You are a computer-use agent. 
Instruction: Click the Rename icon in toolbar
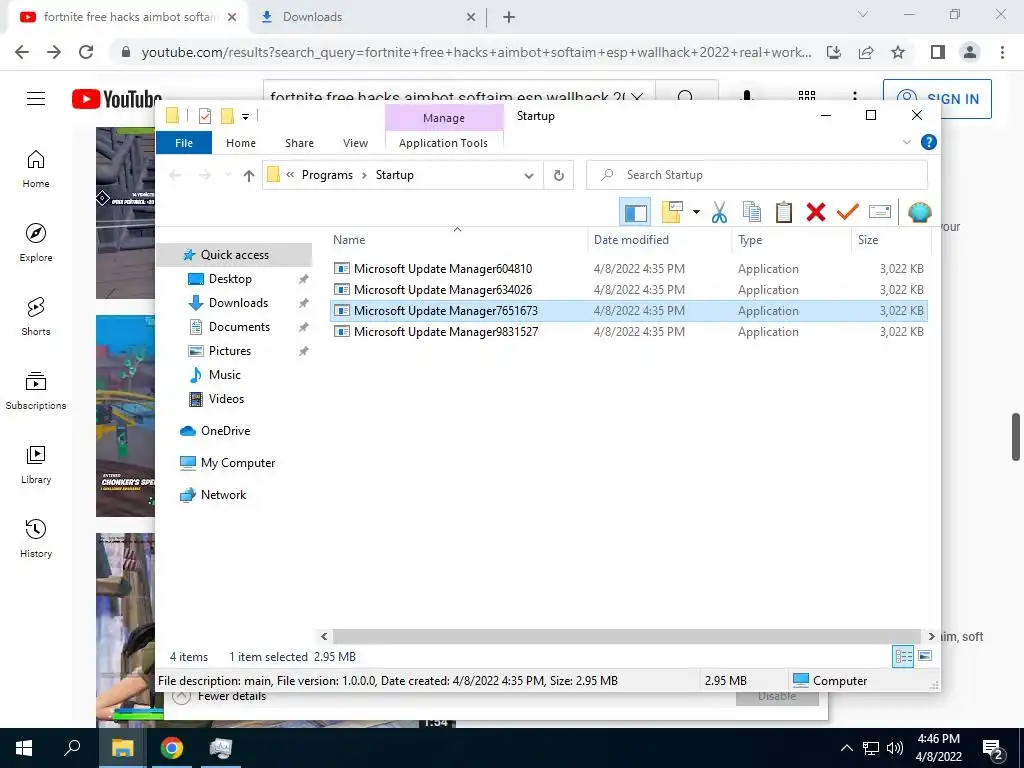point(880,212)
